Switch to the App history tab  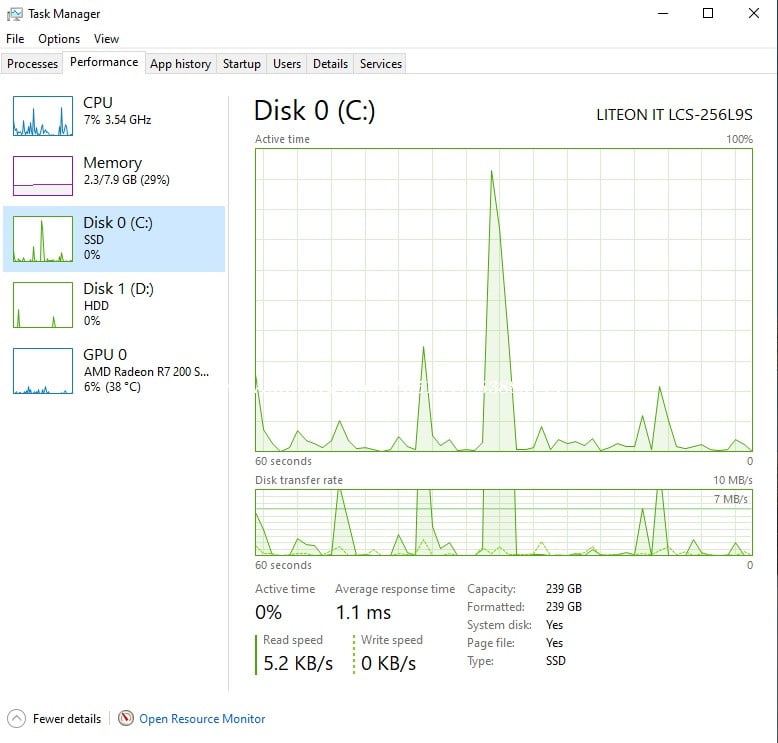[180, 64]
